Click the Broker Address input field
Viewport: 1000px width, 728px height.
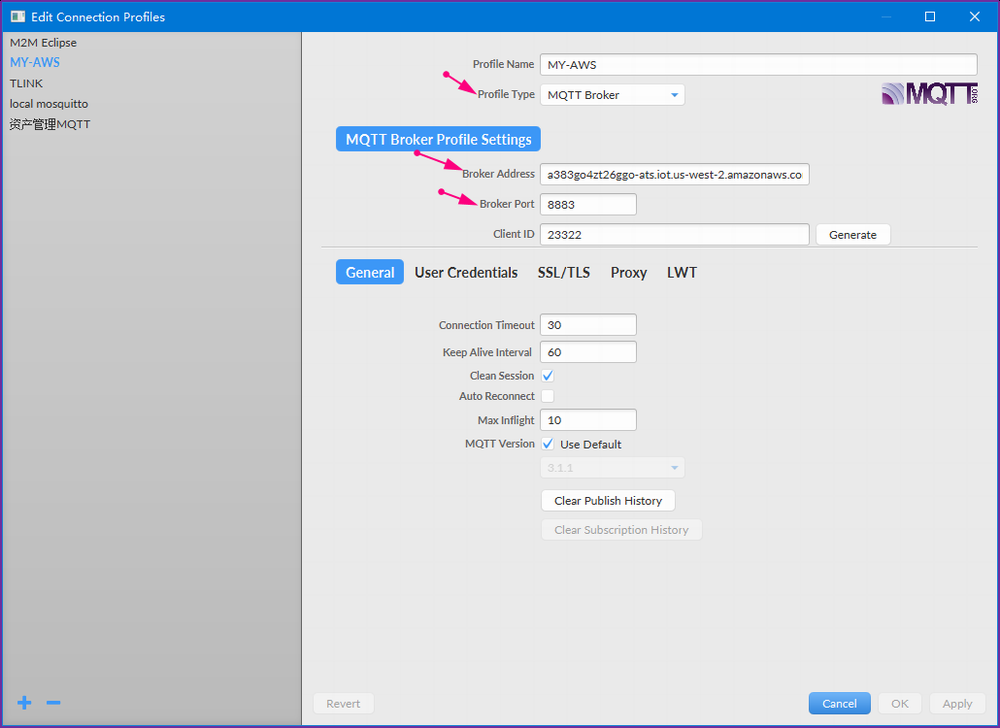(x=674, y=174)
